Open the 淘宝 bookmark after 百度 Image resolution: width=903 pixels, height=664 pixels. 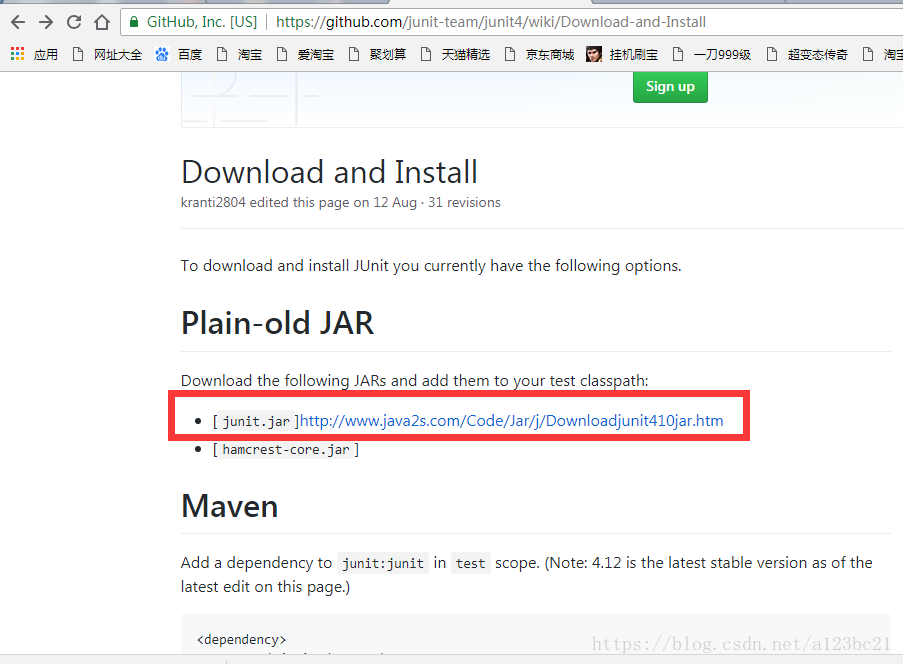[240, 55]
